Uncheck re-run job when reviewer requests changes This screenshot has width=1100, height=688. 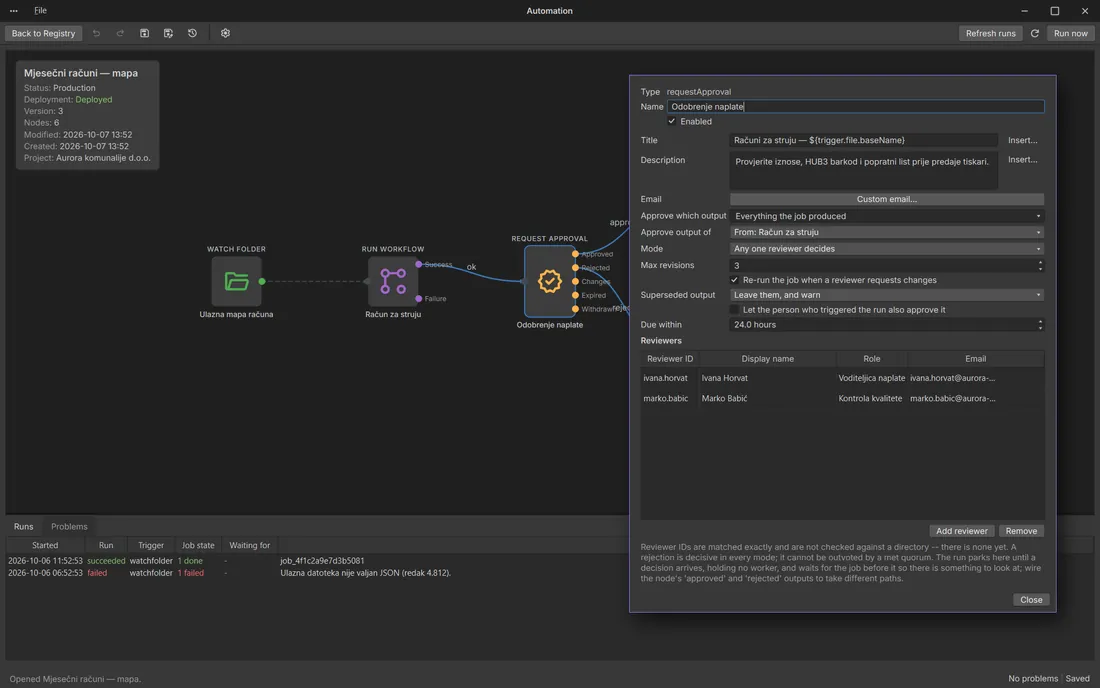(x=735, y=280)
